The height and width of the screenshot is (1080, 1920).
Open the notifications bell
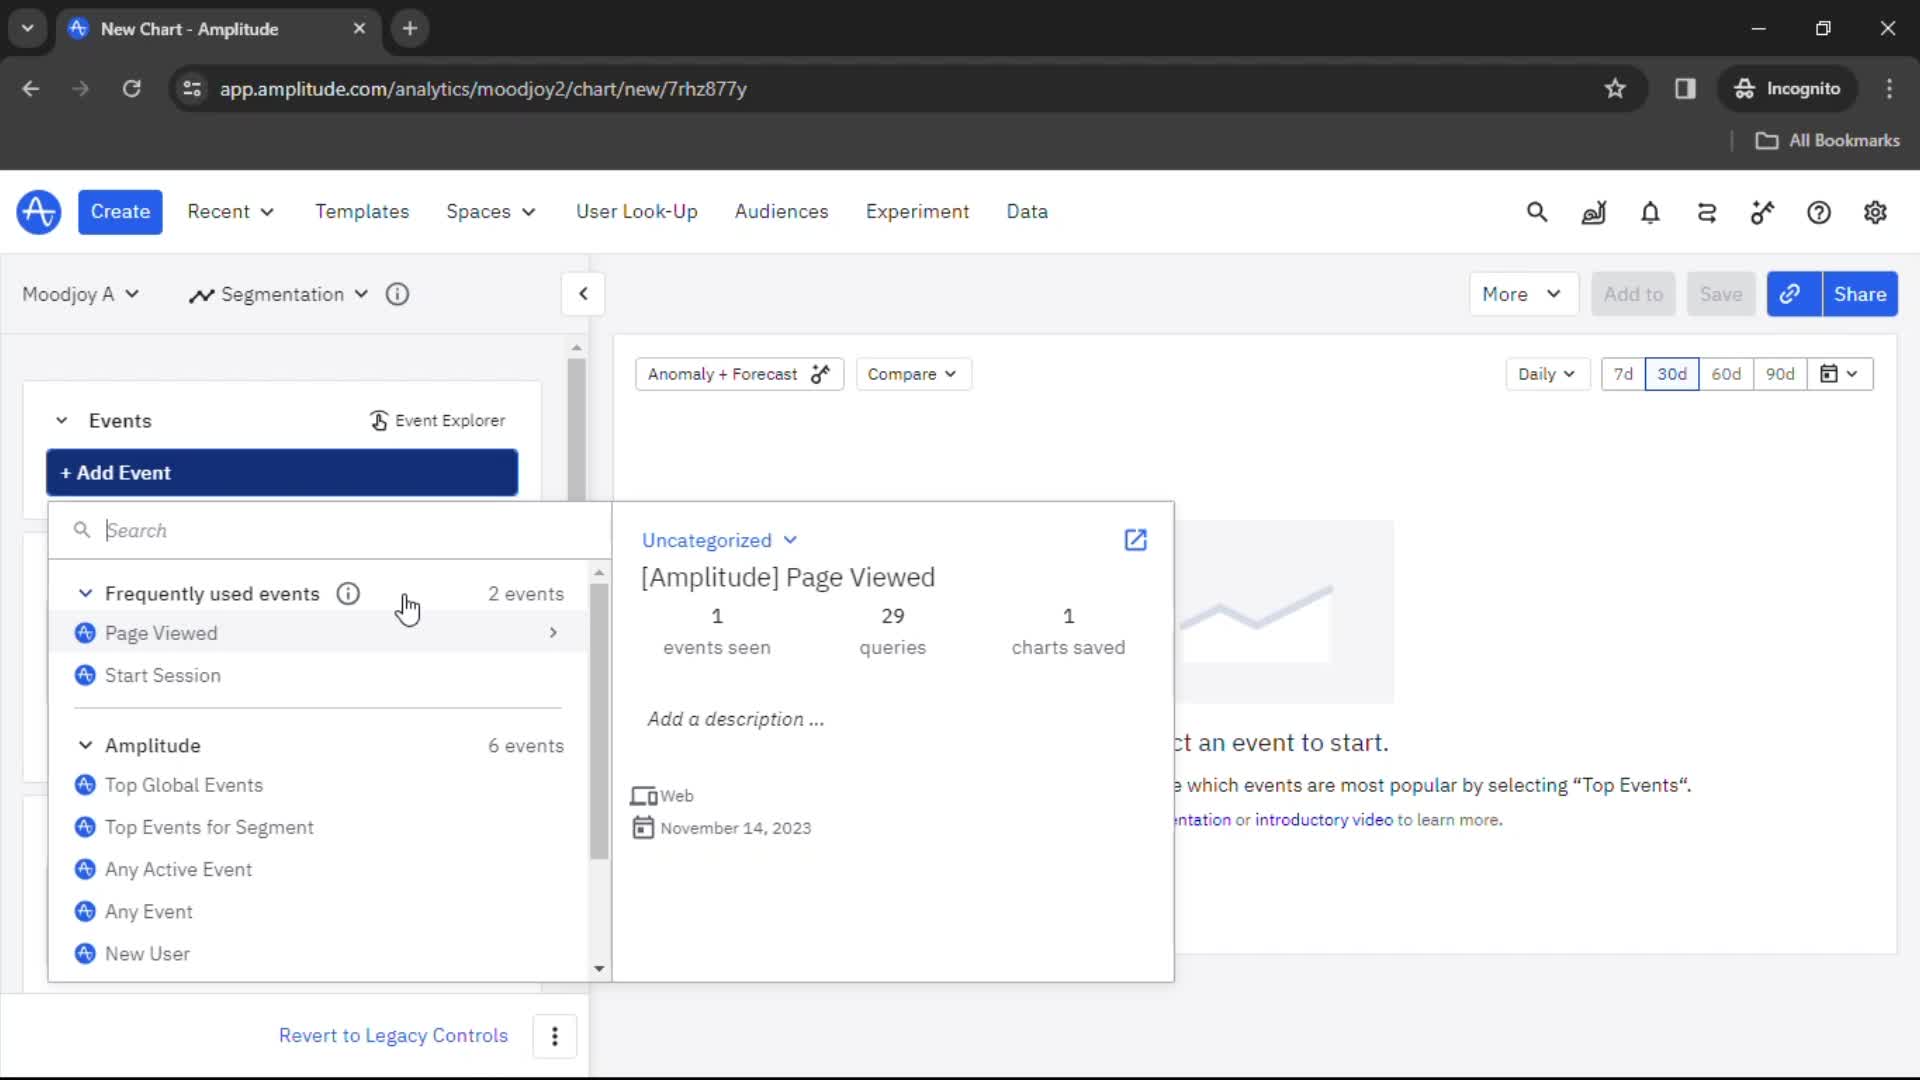1650,212
